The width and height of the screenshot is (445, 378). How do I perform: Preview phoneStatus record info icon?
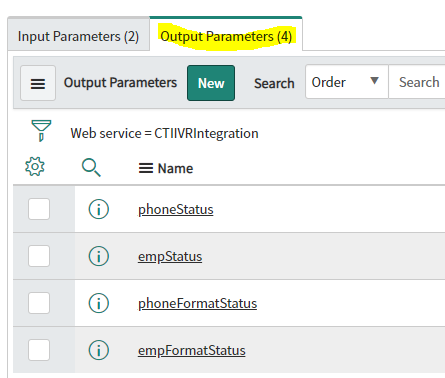pos(99,209)
